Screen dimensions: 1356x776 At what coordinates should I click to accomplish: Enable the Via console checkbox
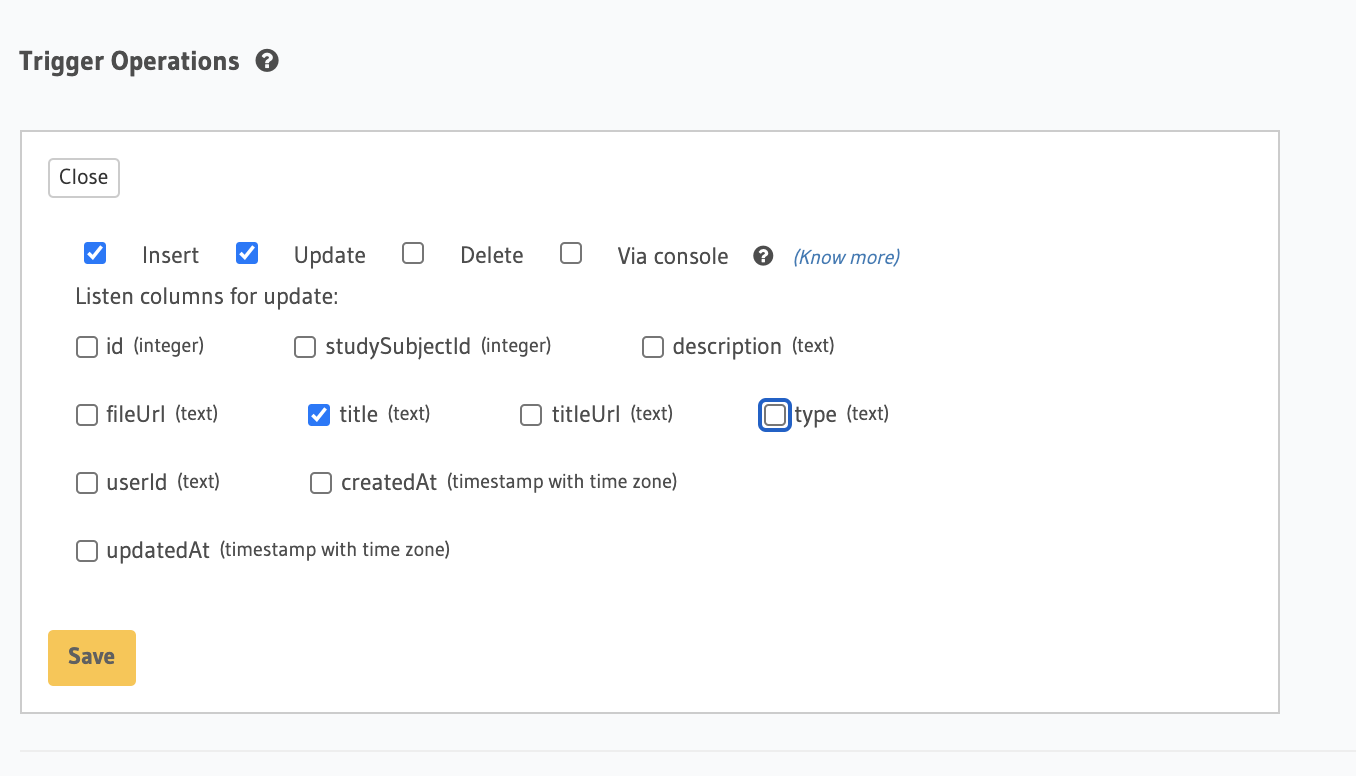pos(571,253)
